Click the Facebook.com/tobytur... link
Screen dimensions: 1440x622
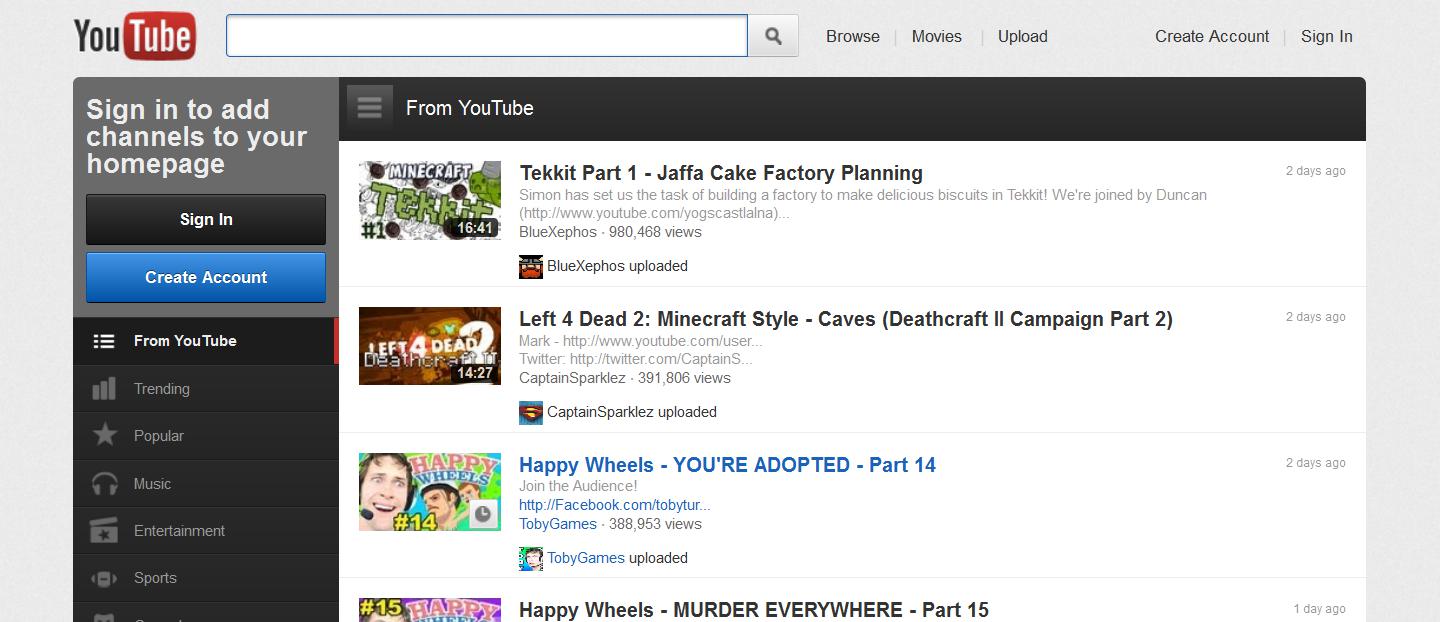[x=615, y=505]
